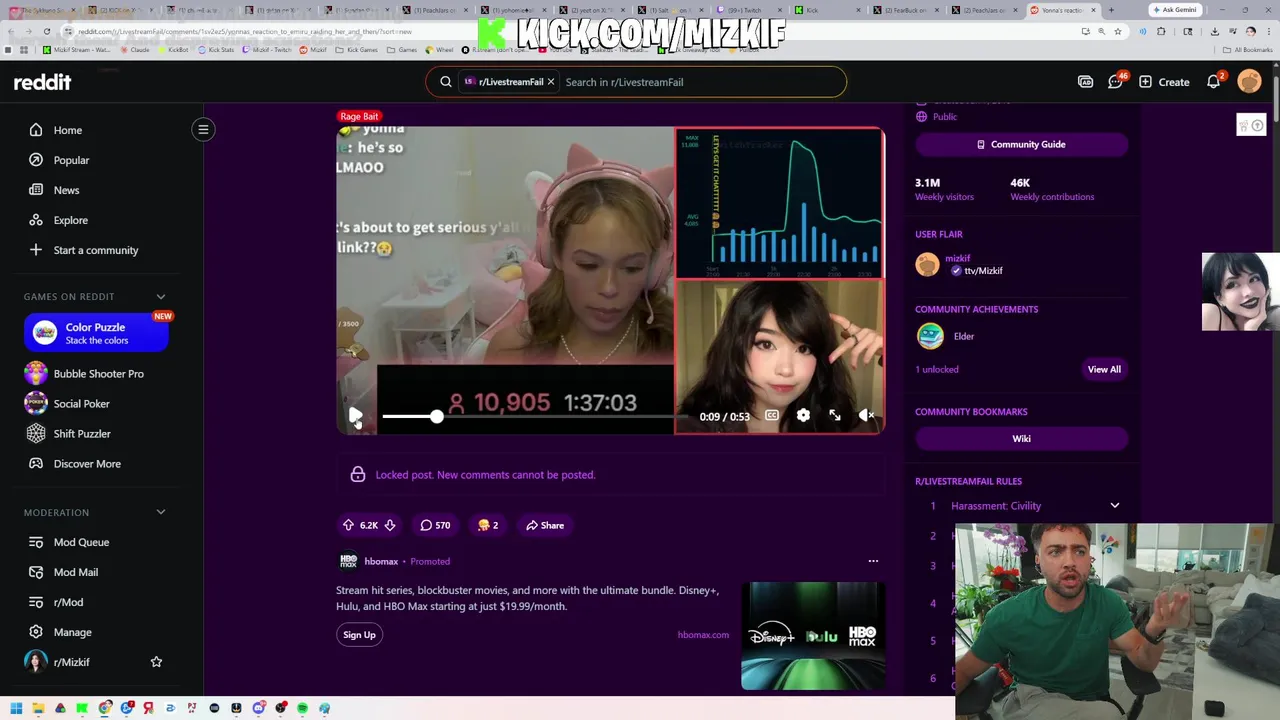Open video settings gear
Image resolution: width=1280 pixels, height=720 pixels.
pos(803,415)
